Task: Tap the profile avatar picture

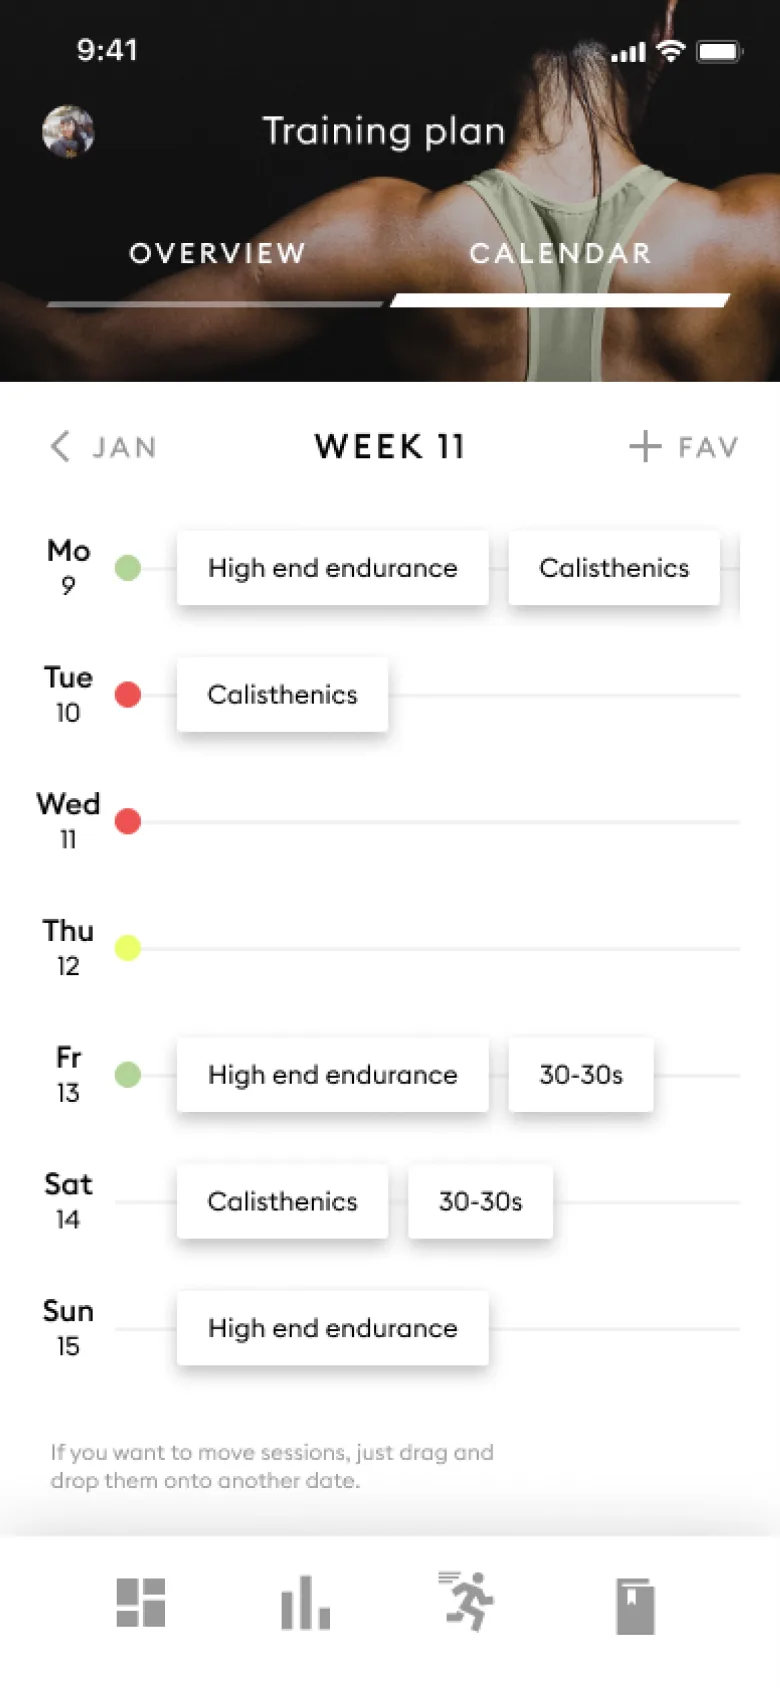Action: click(x=68, y=131)
